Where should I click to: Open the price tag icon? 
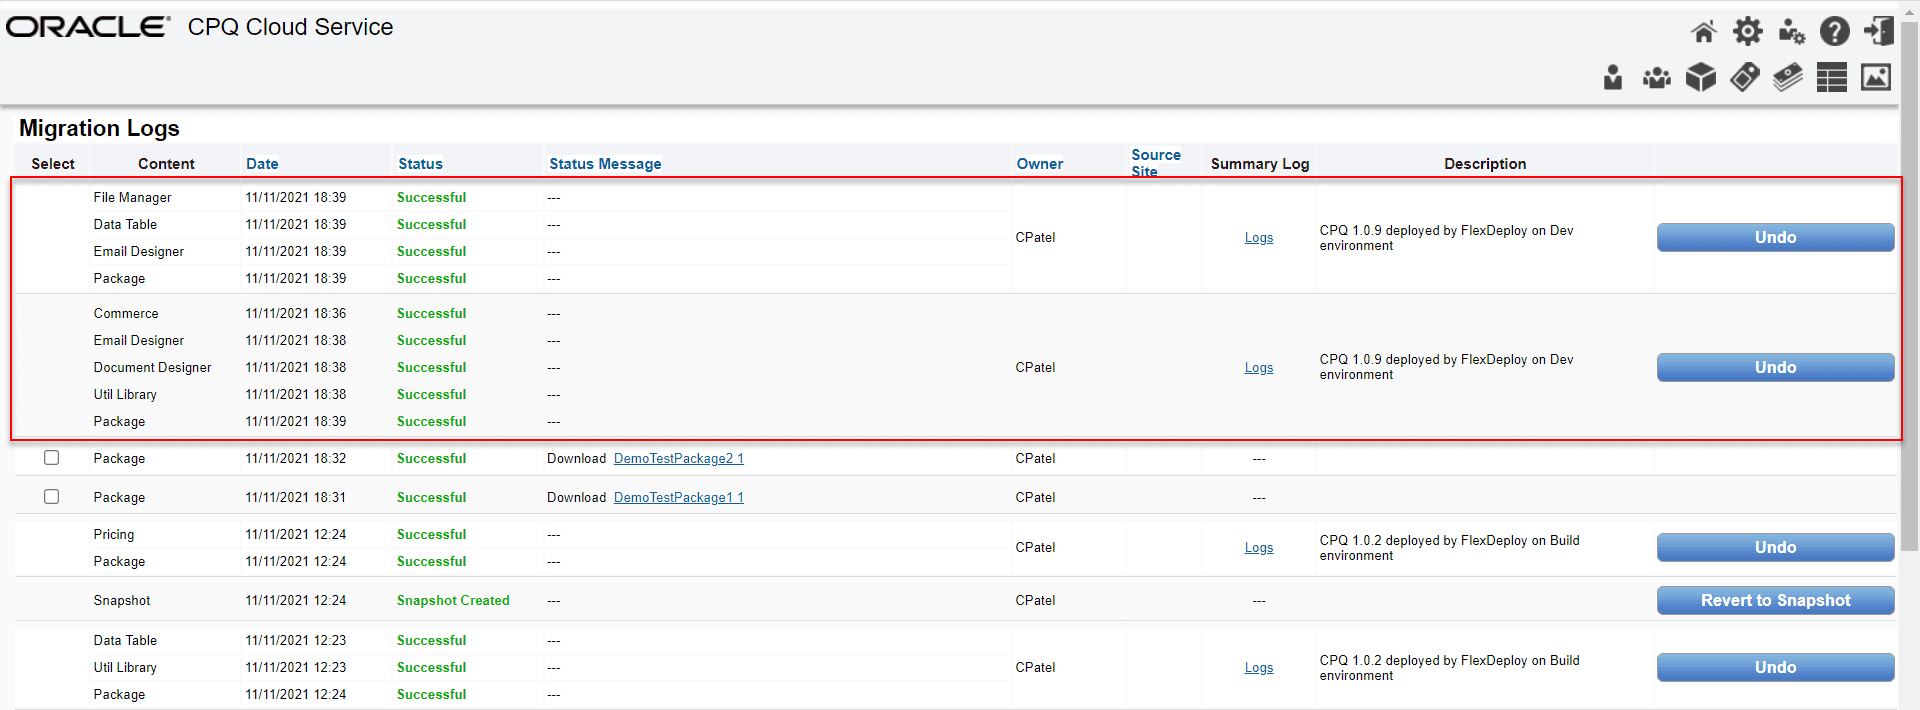click(x=1745, y=77)
